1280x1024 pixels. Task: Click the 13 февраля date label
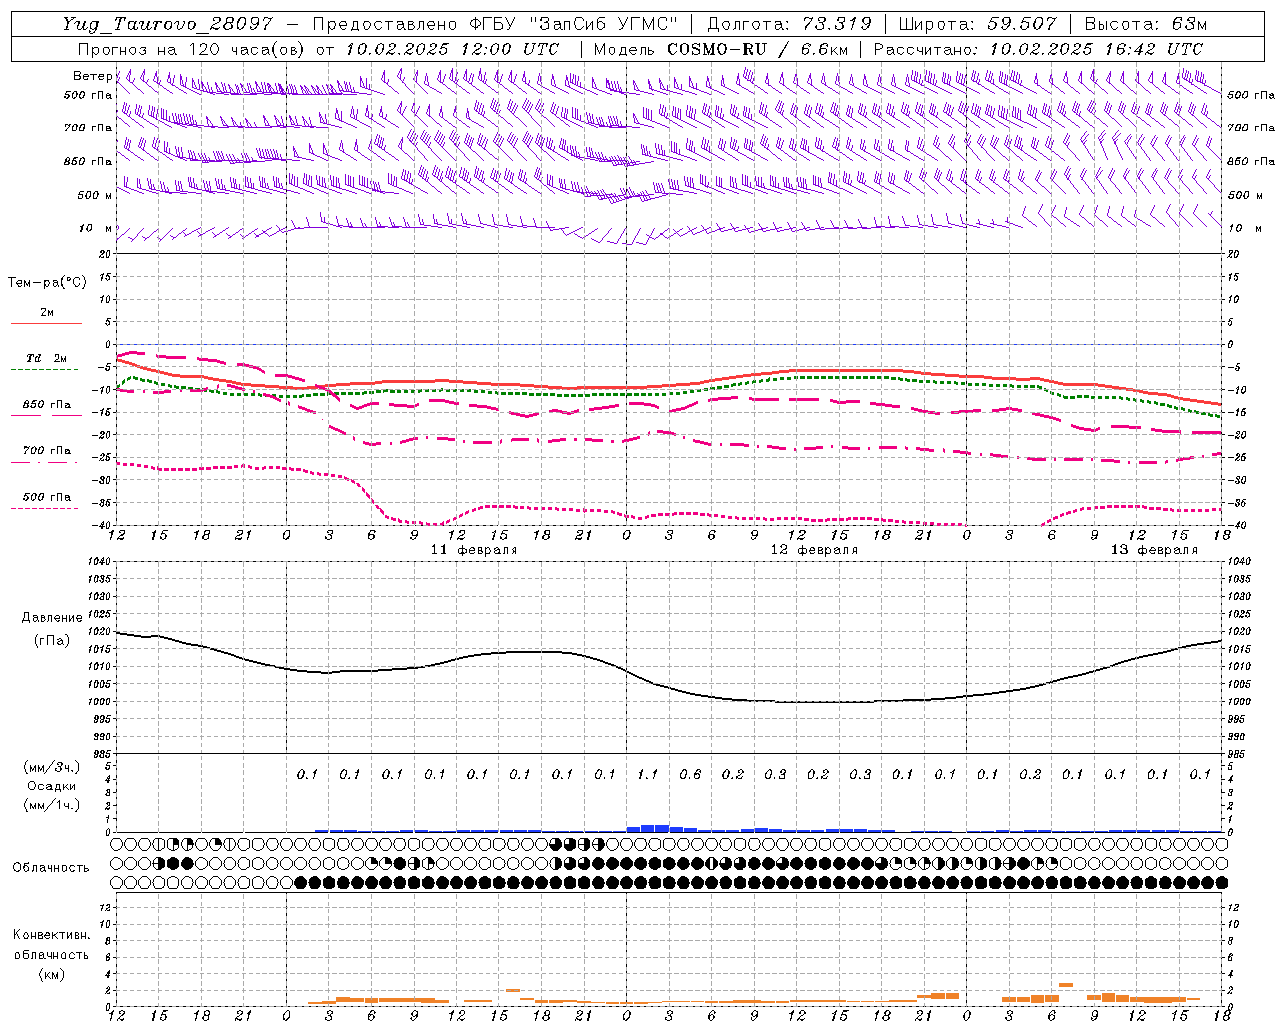pos(1154,550)
